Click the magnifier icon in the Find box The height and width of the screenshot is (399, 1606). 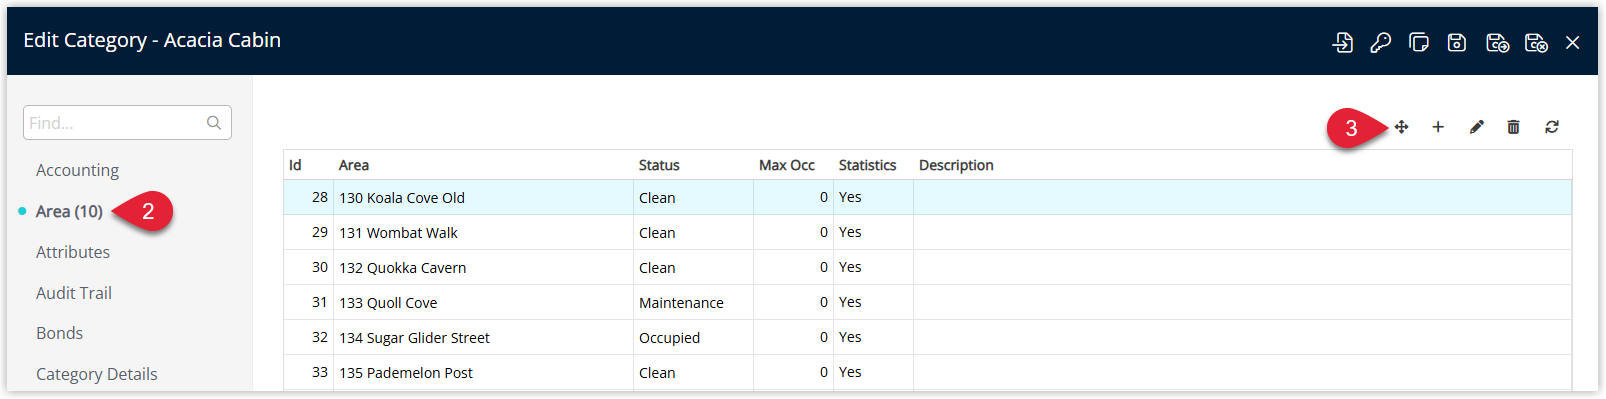click(214, 123)
